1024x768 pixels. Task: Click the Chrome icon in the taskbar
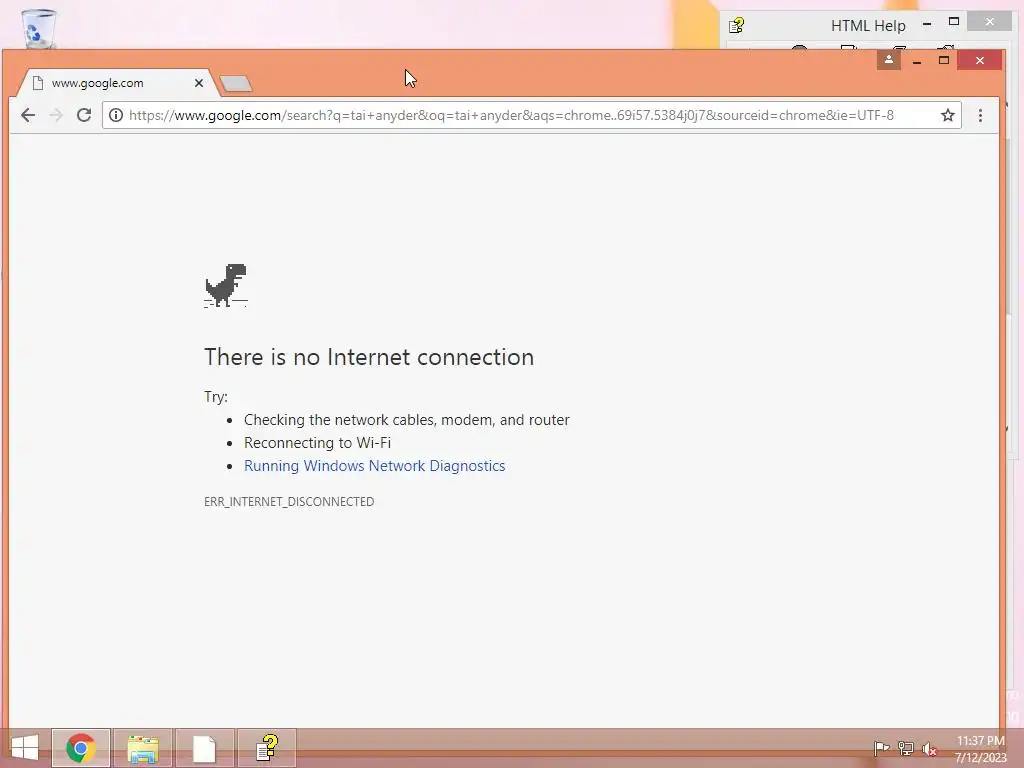81,748
